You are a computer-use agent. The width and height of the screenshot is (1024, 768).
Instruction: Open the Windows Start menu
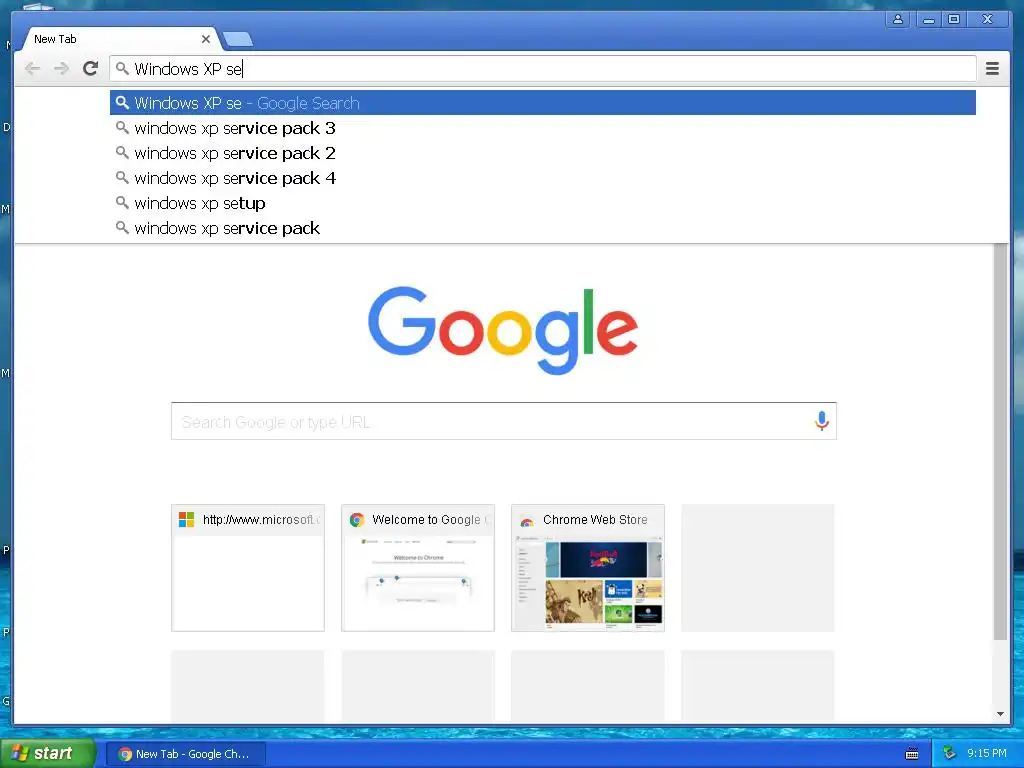tap(47, 754)
